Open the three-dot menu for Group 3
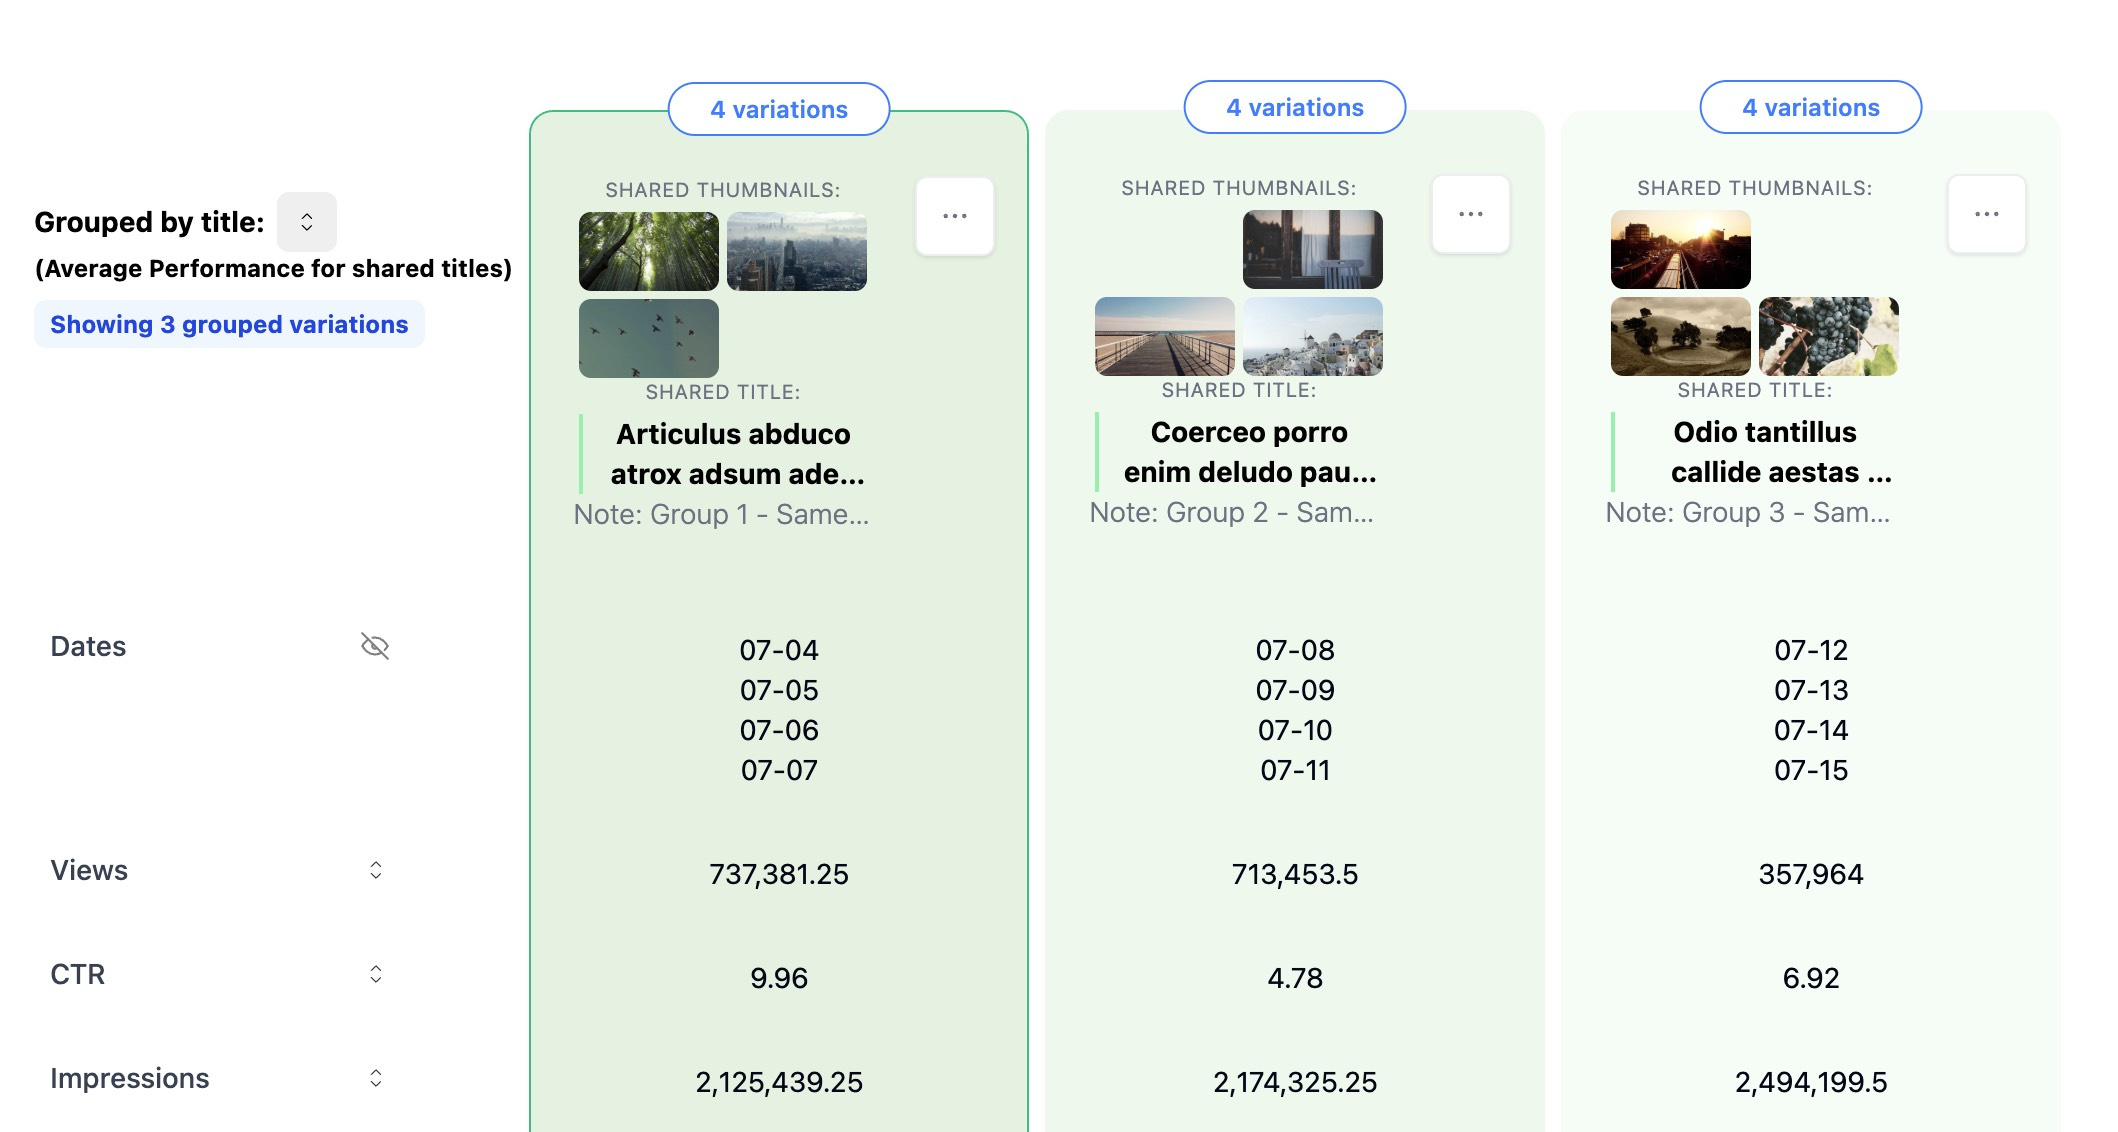Viewport: 2118px width, 1132px height. click(1986, 214)
